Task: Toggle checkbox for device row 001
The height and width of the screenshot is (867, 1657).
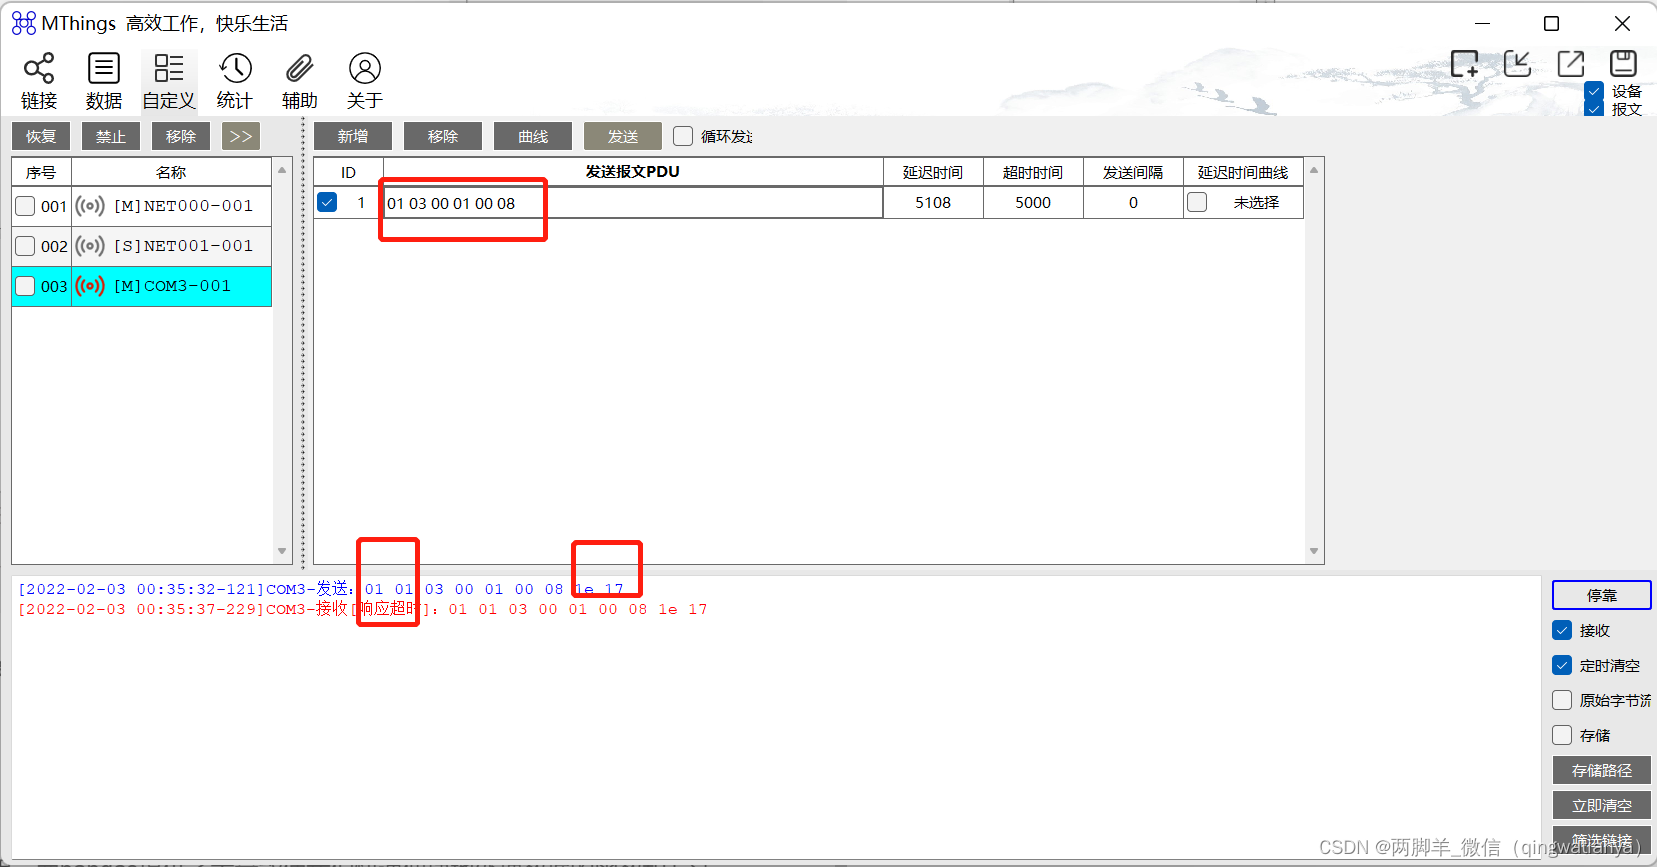Action: pos(26,206)
